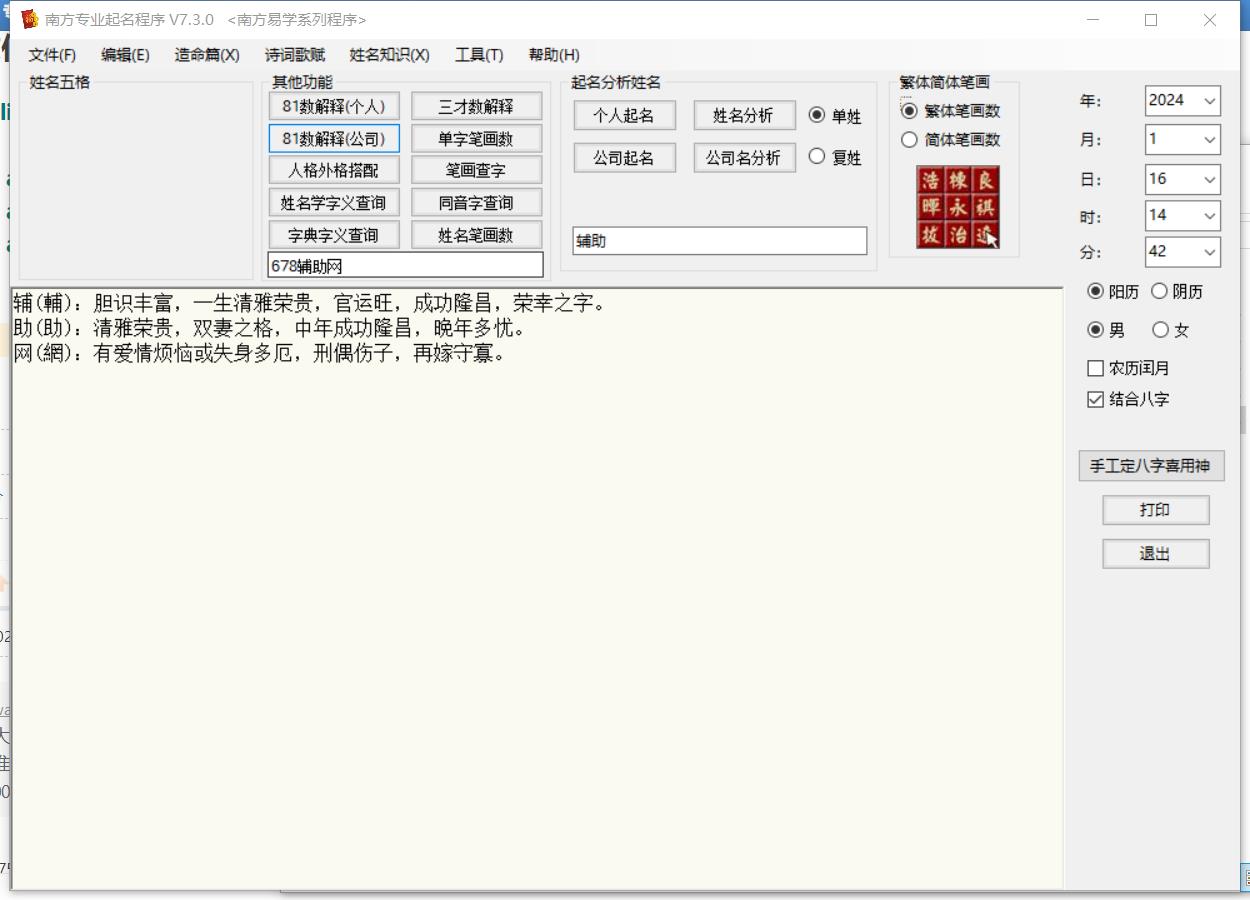The image size is (1250, 900).
Task: Open the 姓名学字义查询 meaning lookup
Action: (334, 202)
